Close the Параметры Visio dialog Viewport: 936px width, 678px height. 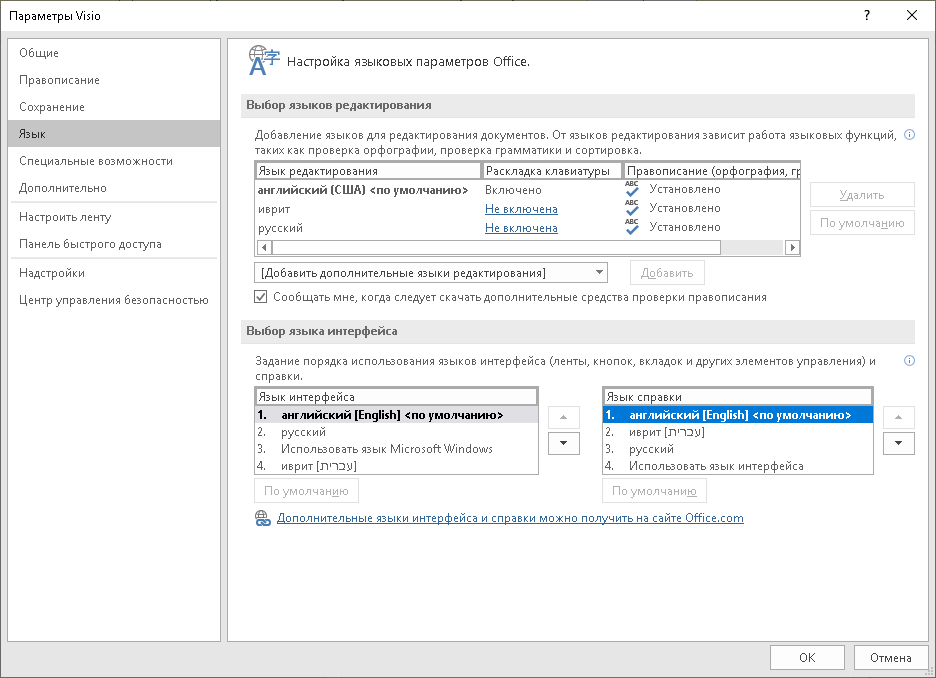tap(912, 16)
